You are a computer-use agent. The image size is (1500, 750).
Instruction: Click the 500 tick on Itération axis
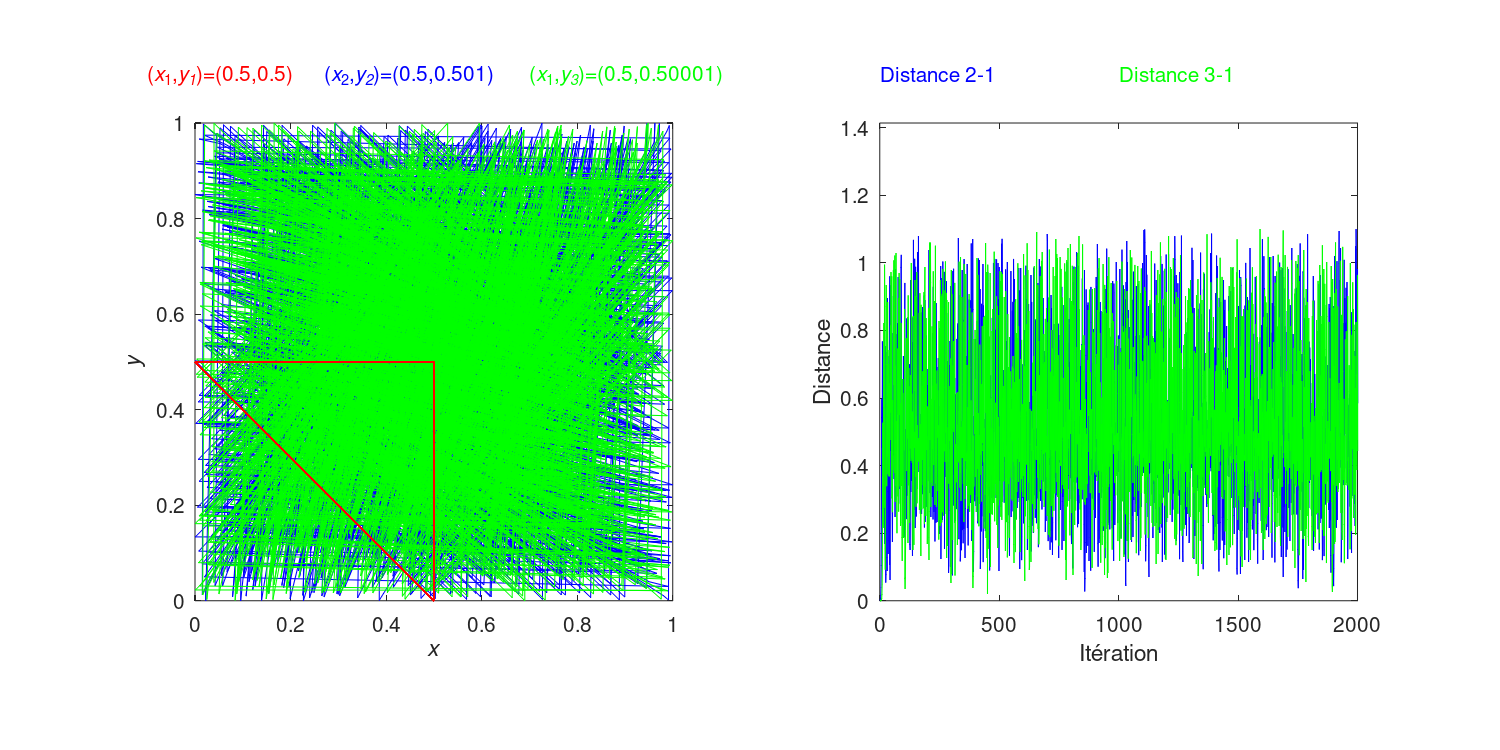tap(998, 625)
